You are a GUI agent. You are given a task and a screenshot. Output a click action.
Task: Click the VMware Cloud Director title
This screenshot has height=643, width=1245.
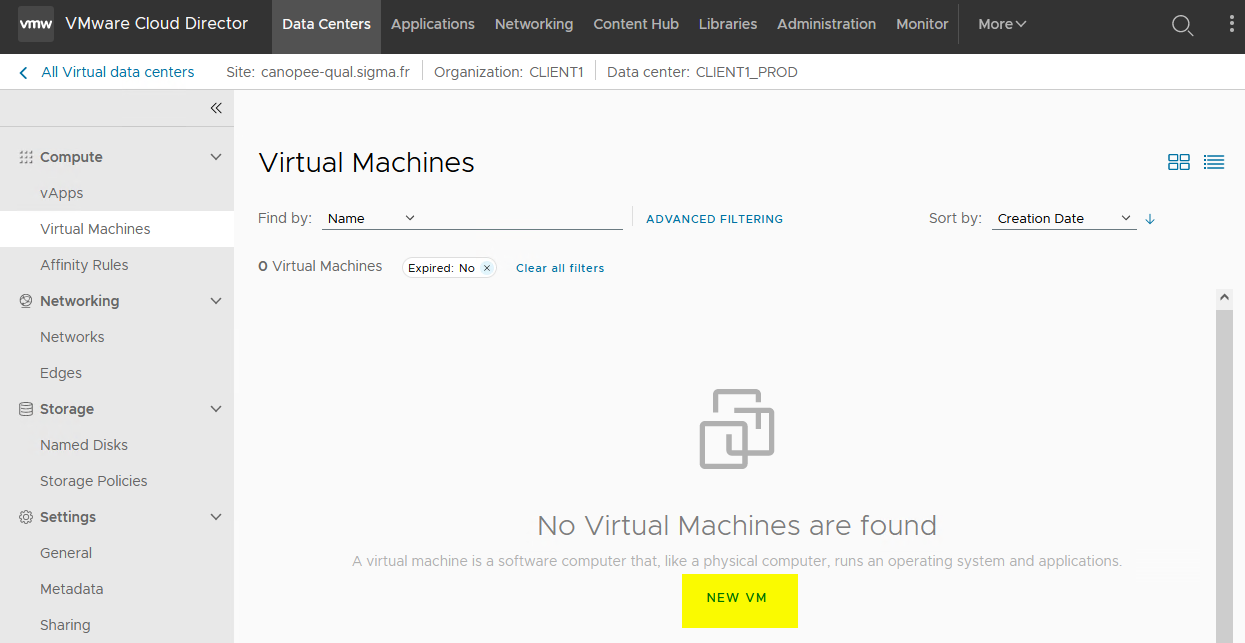pyautogui.click(x=156, y=24)
